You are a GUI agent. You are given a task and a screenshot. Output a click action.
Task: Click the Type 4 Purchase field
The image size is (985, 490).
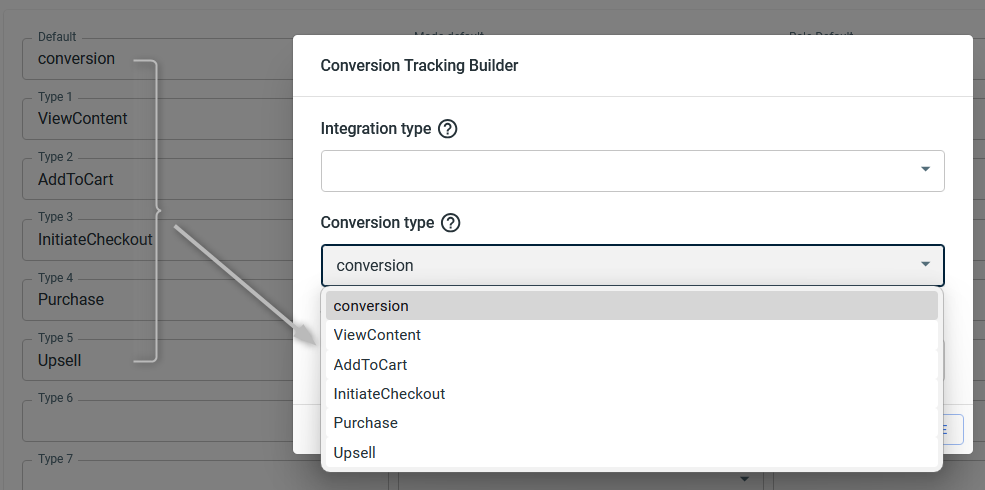[157, 300]
